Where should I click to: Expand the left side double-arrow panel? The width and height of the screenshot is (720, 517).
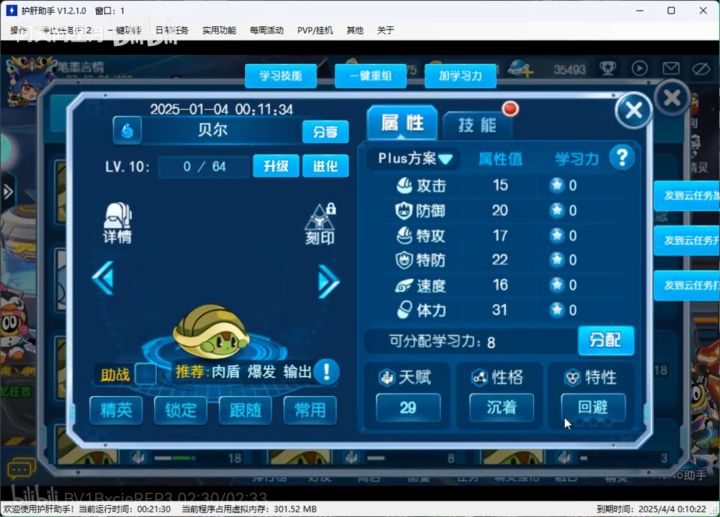click(8, 191)
